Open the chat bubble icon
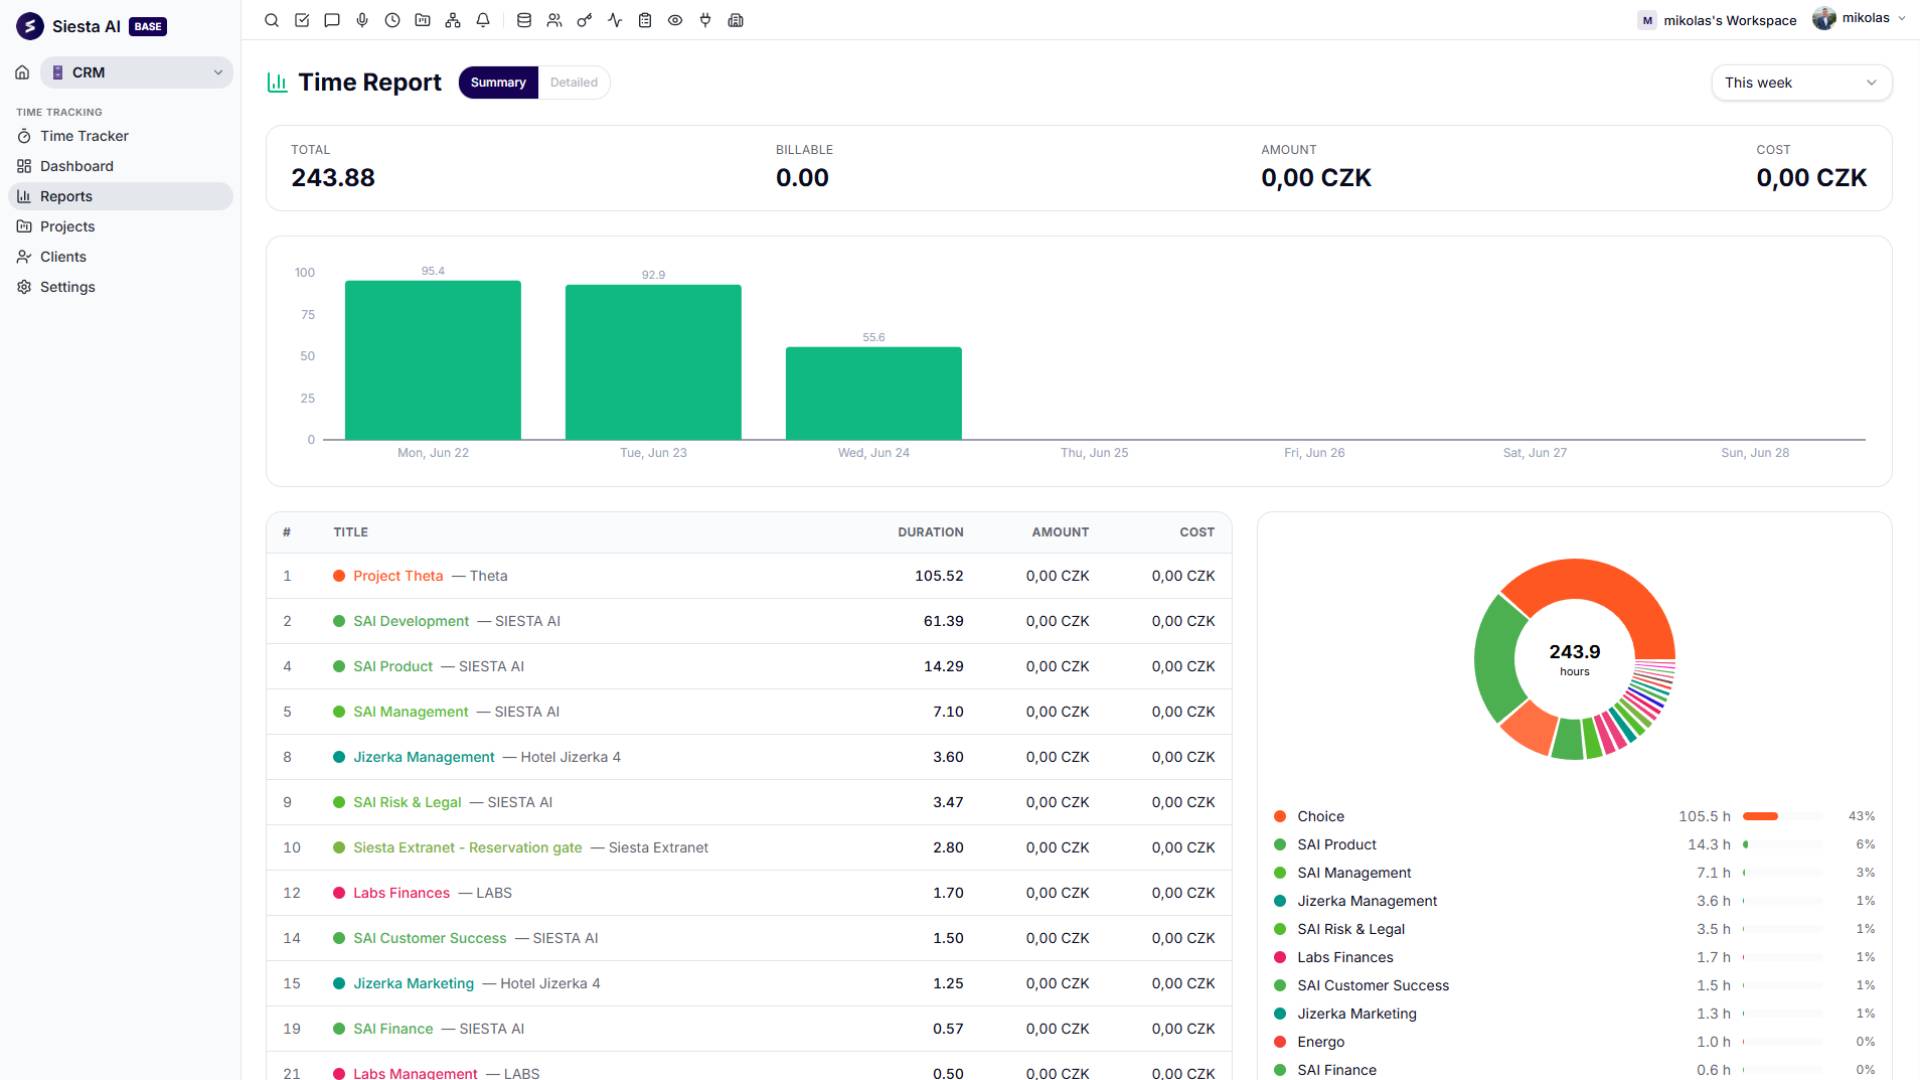The height and width of the screenshot is (1080, 1920). click(332, 20)
